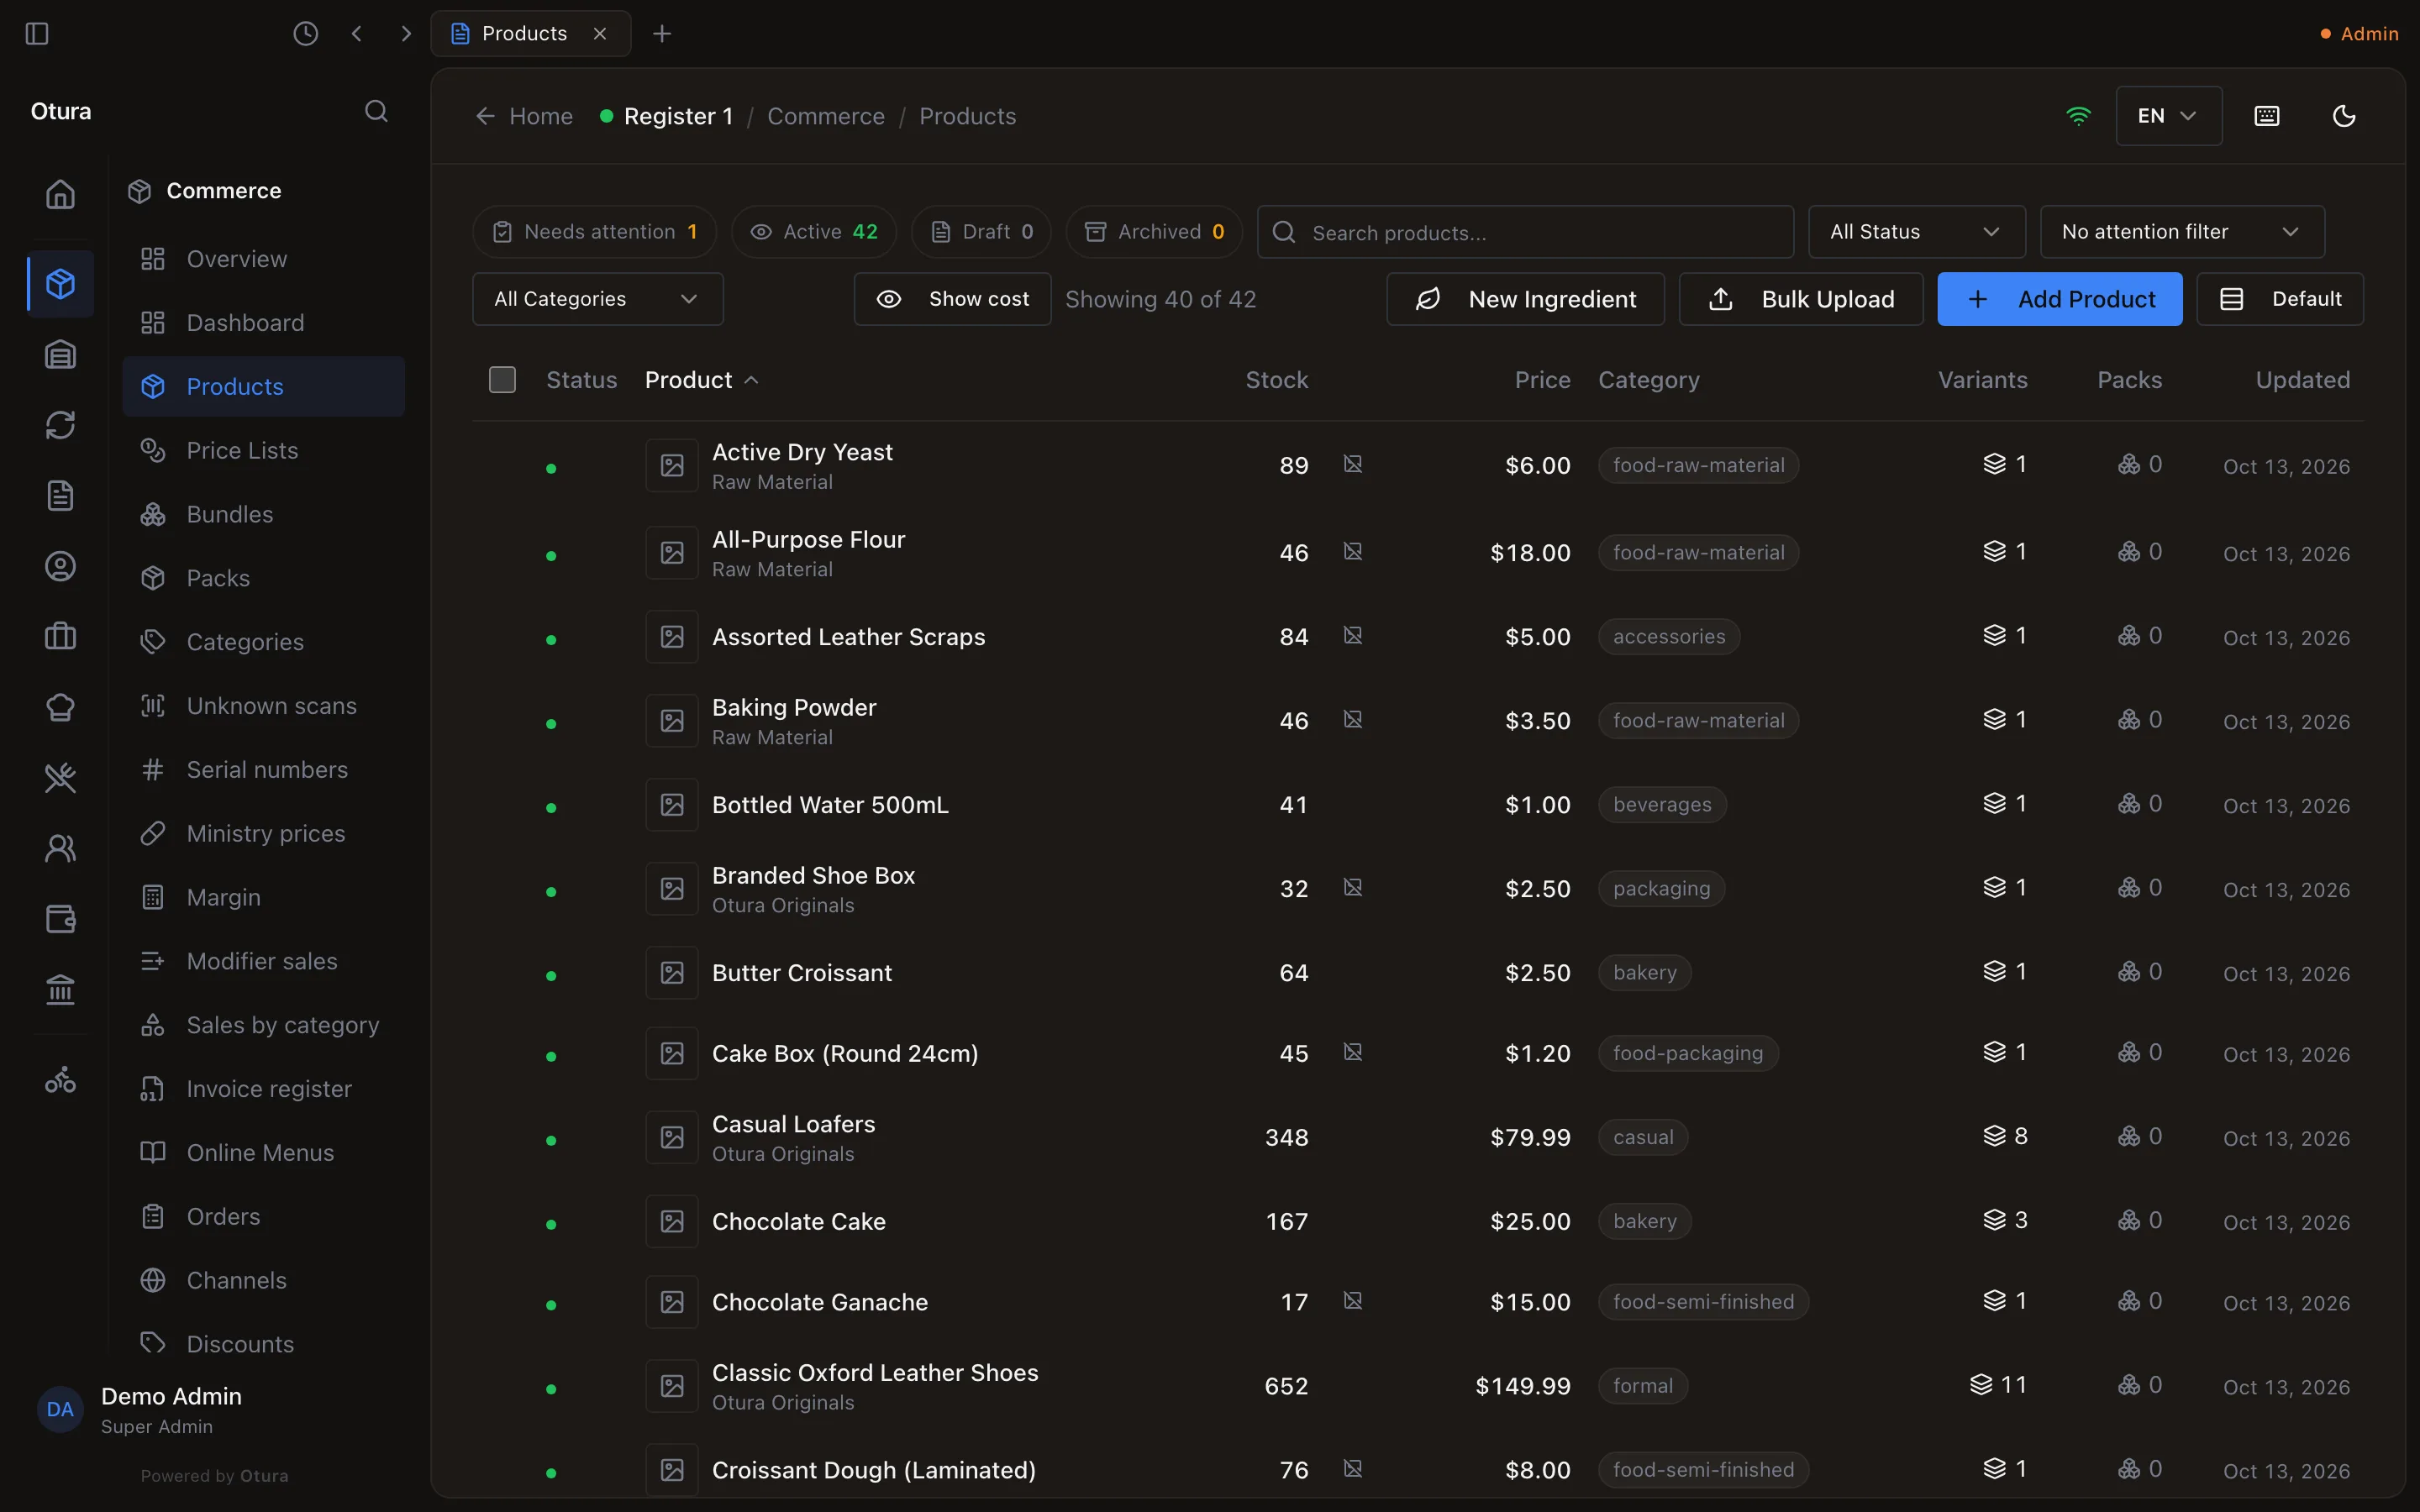The width and height of the screenshot is (2420, 1512).
Task: Toggle the Show cost eye button
Action: [x=952, y=299]
